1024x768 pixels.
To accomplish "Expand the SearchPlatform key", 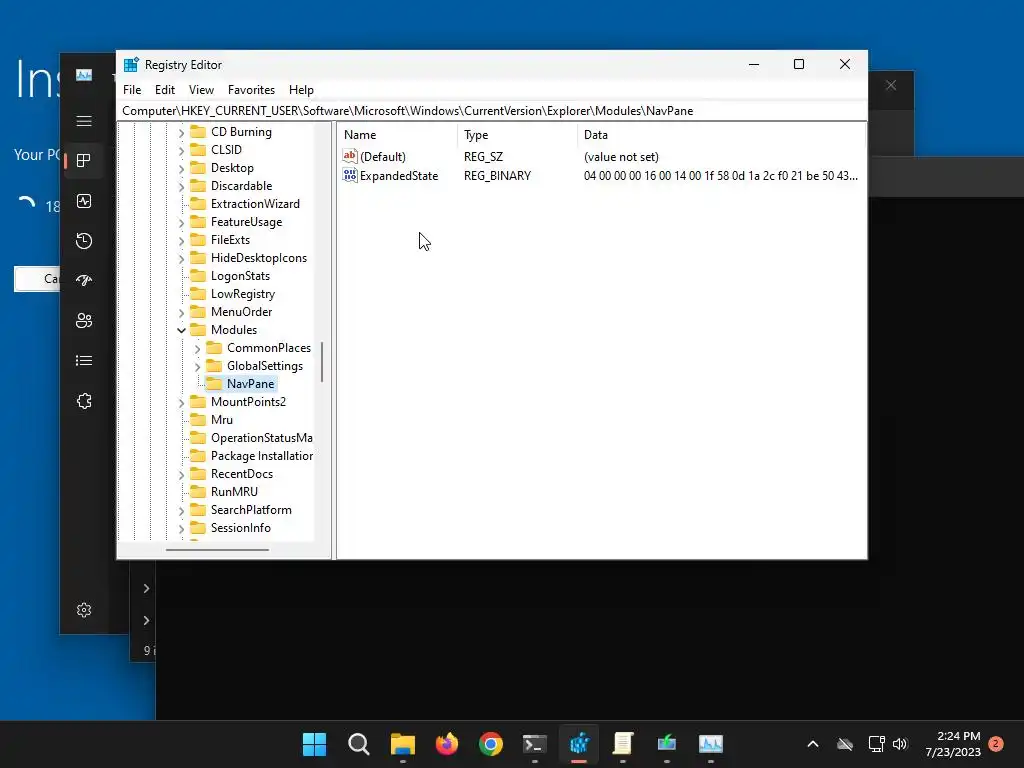I will coord(182,511).
